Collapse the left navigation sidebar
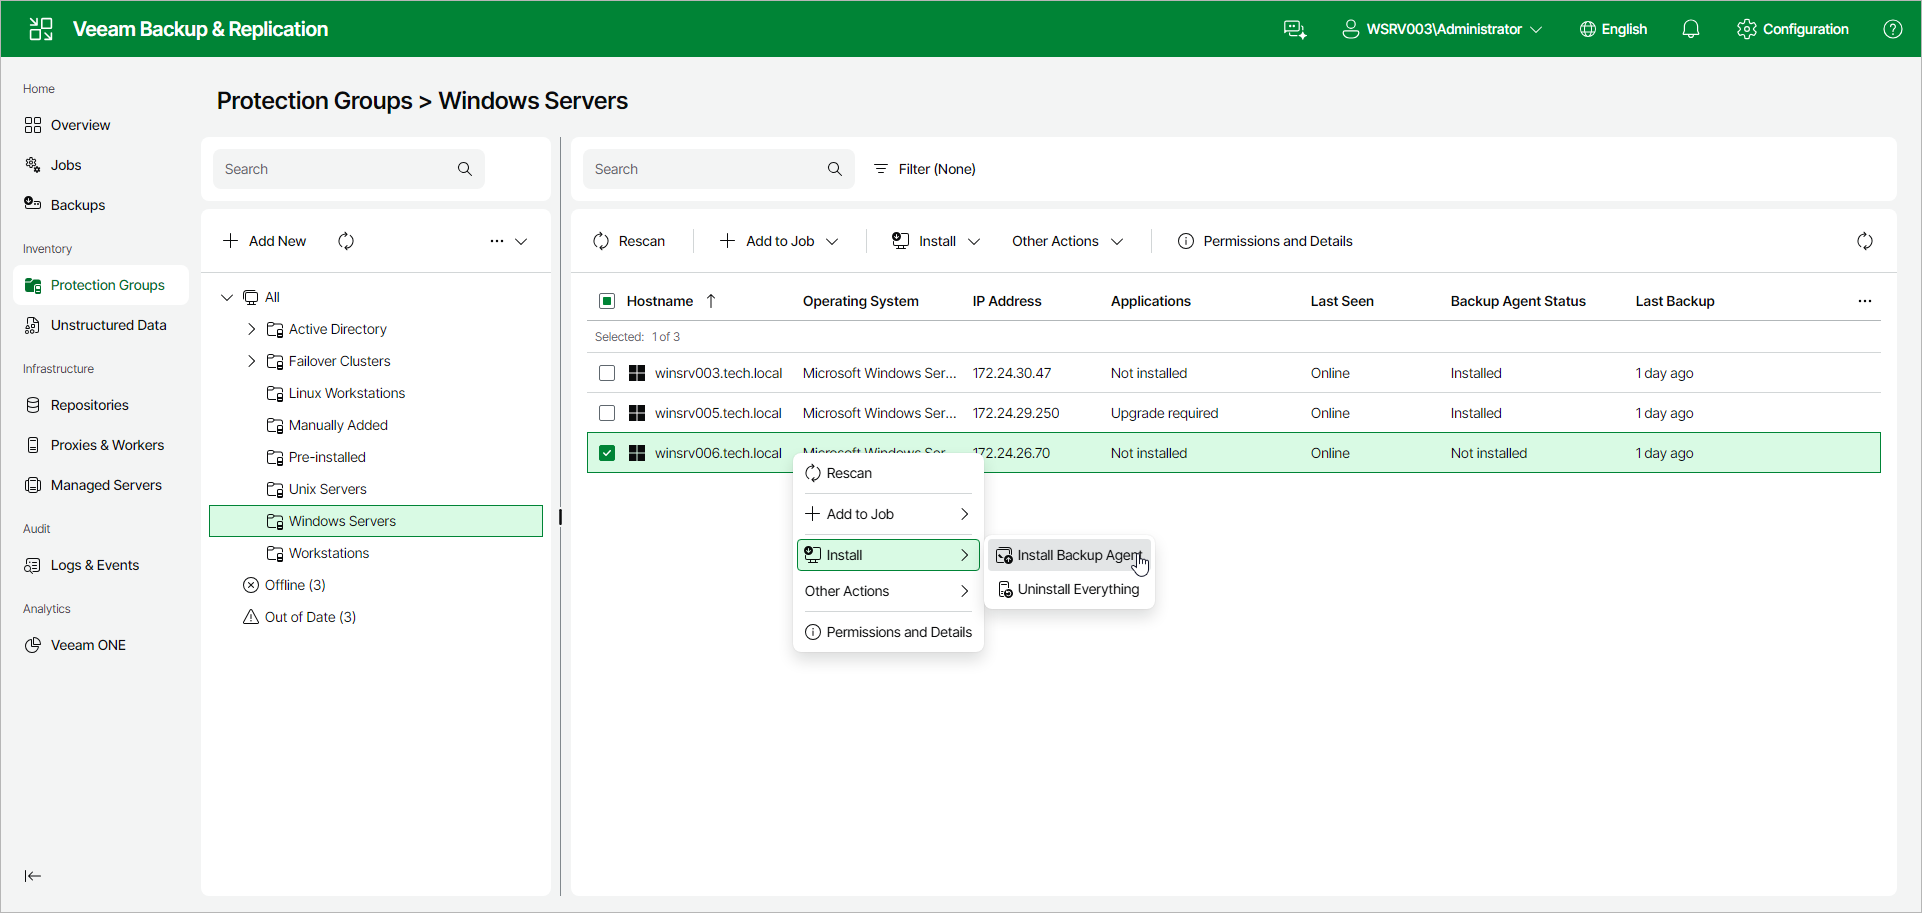1922x913 pixels. pos(33,876)
